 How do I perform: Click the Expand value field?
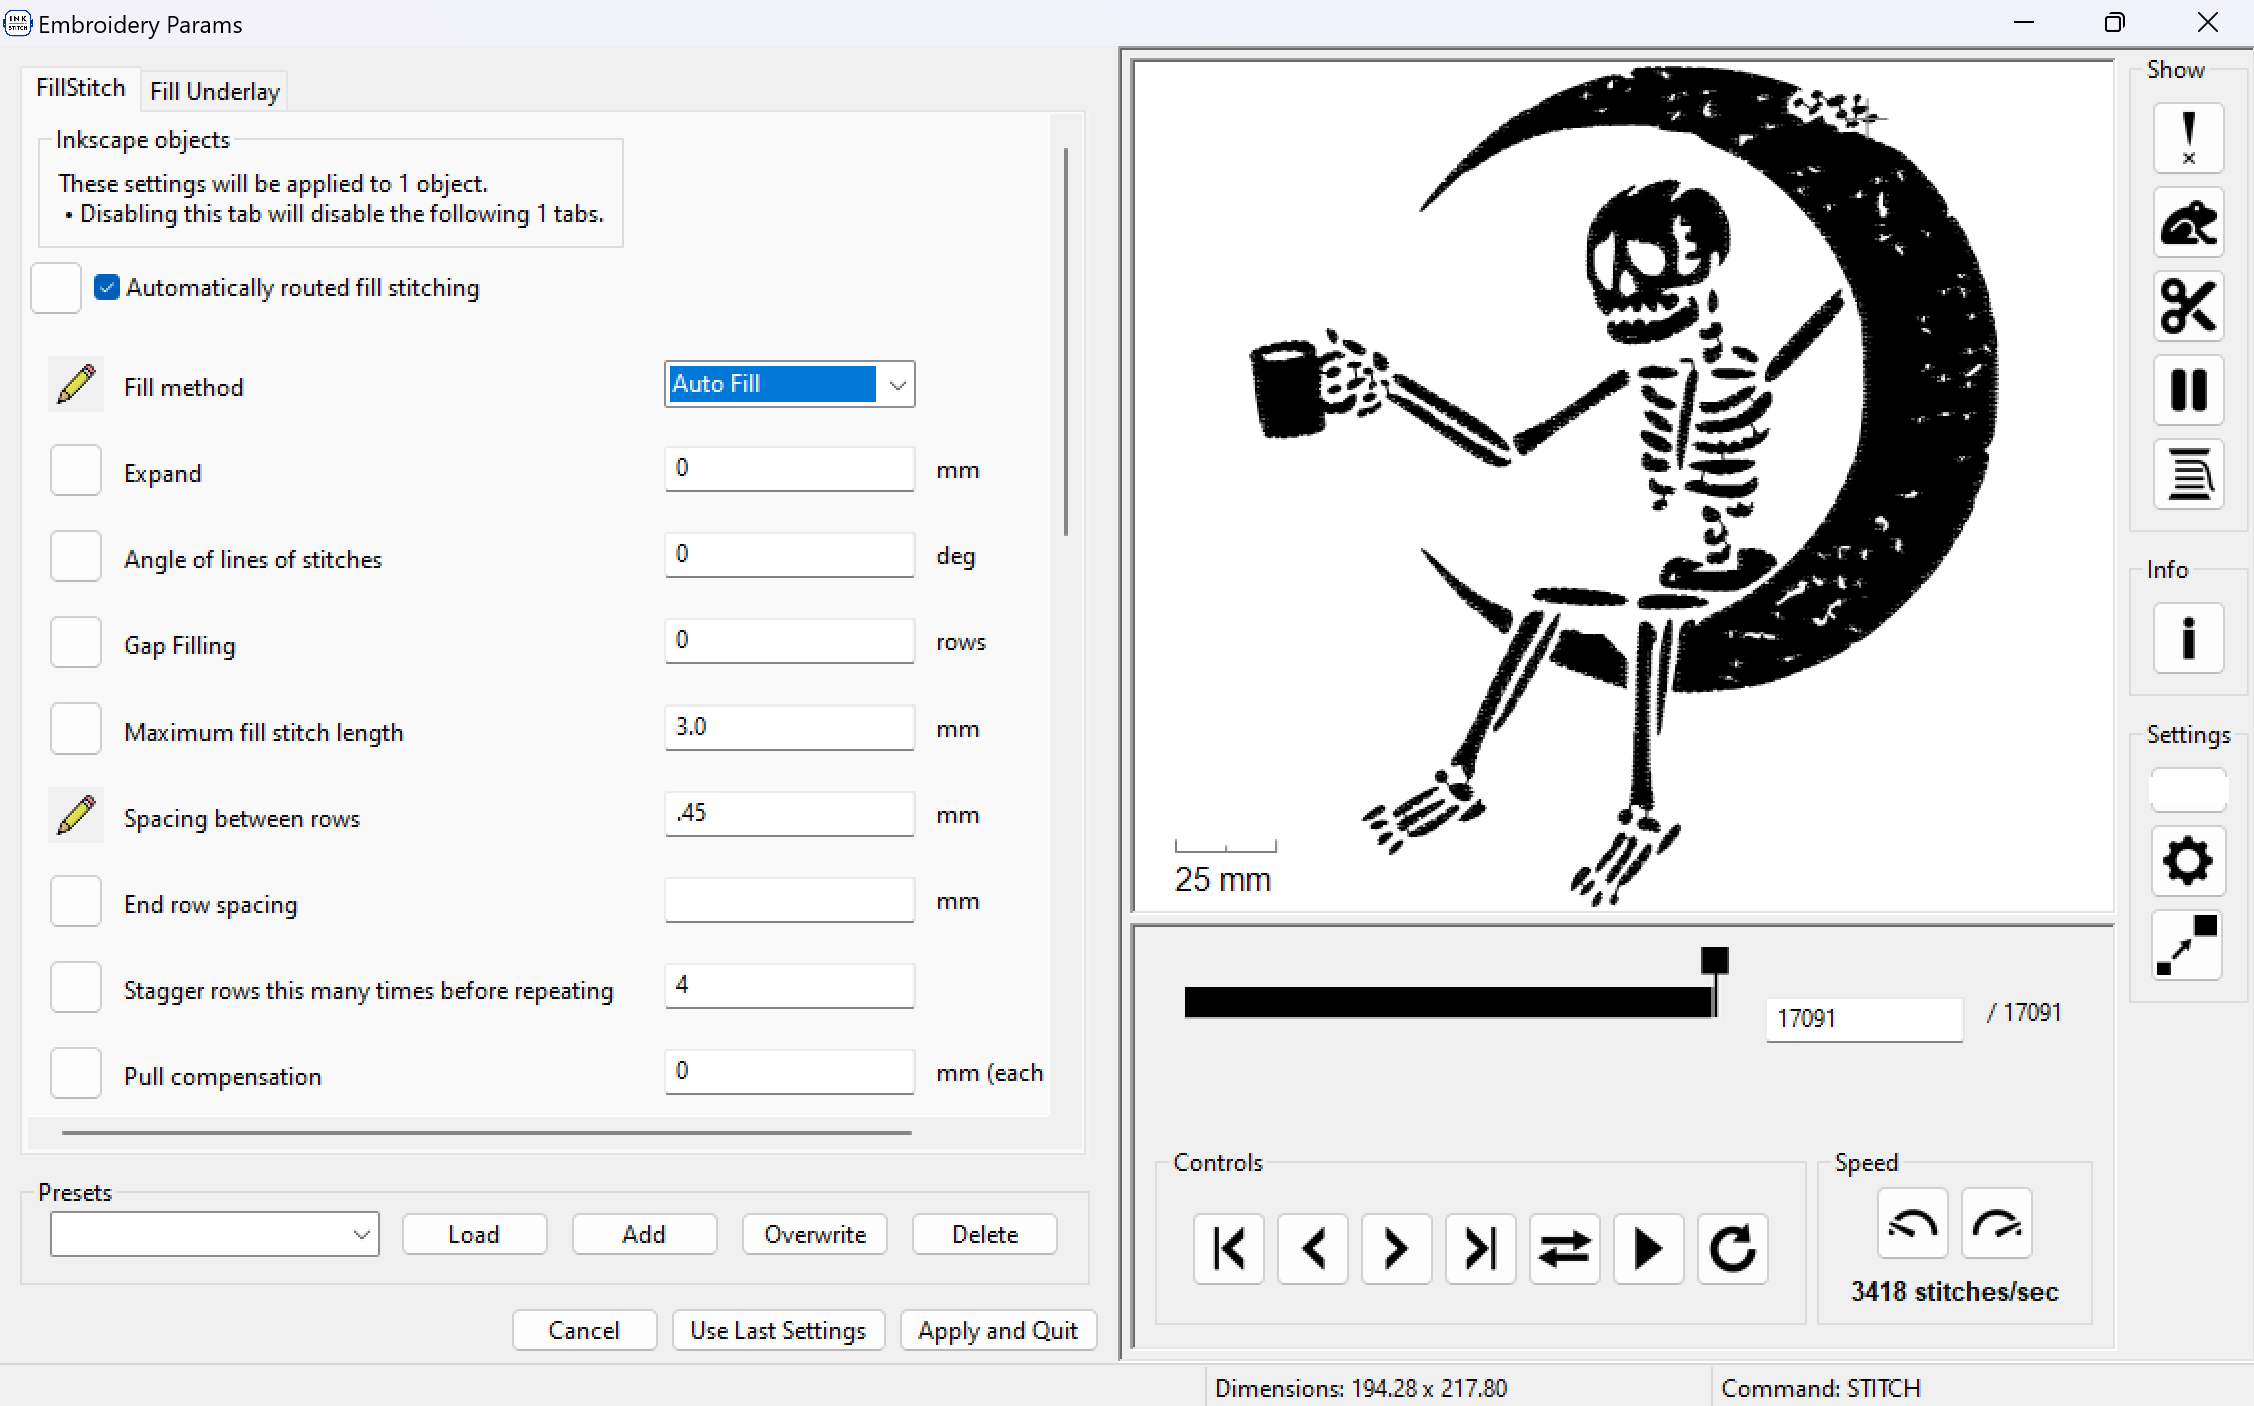tap(790, 468)
